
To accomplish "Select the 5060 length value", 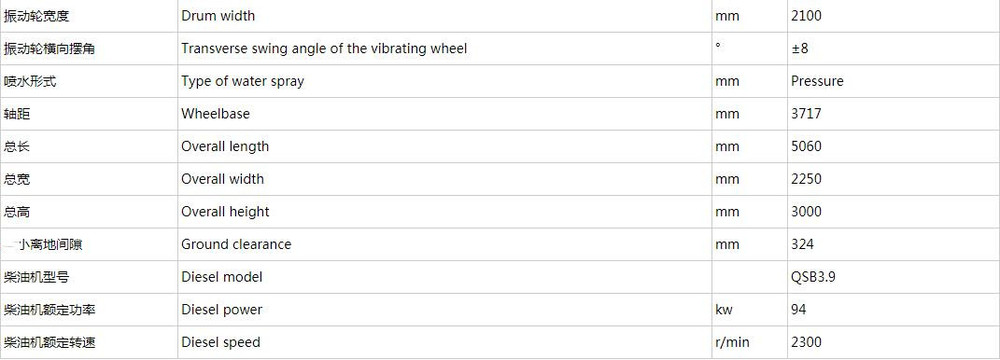I will point(806,146).
